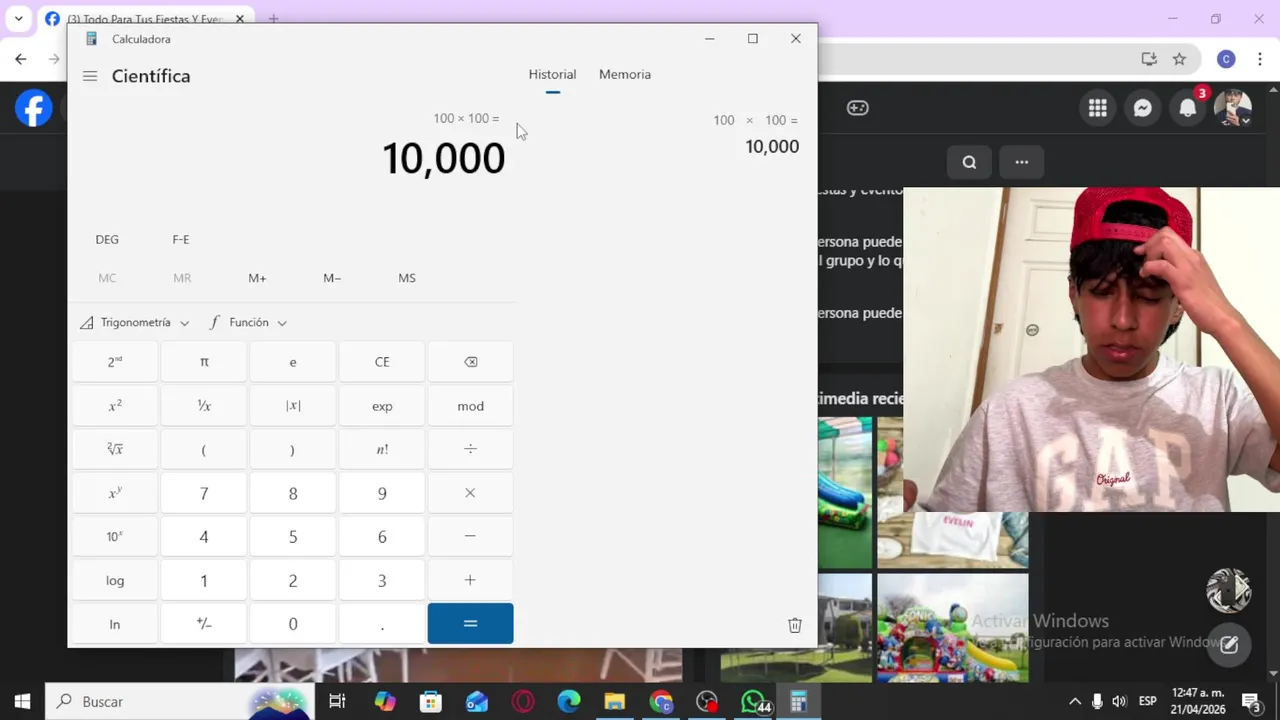Open Facebook notifications bell
Screen dimensions: 1280x720
tap(1188, 108)
